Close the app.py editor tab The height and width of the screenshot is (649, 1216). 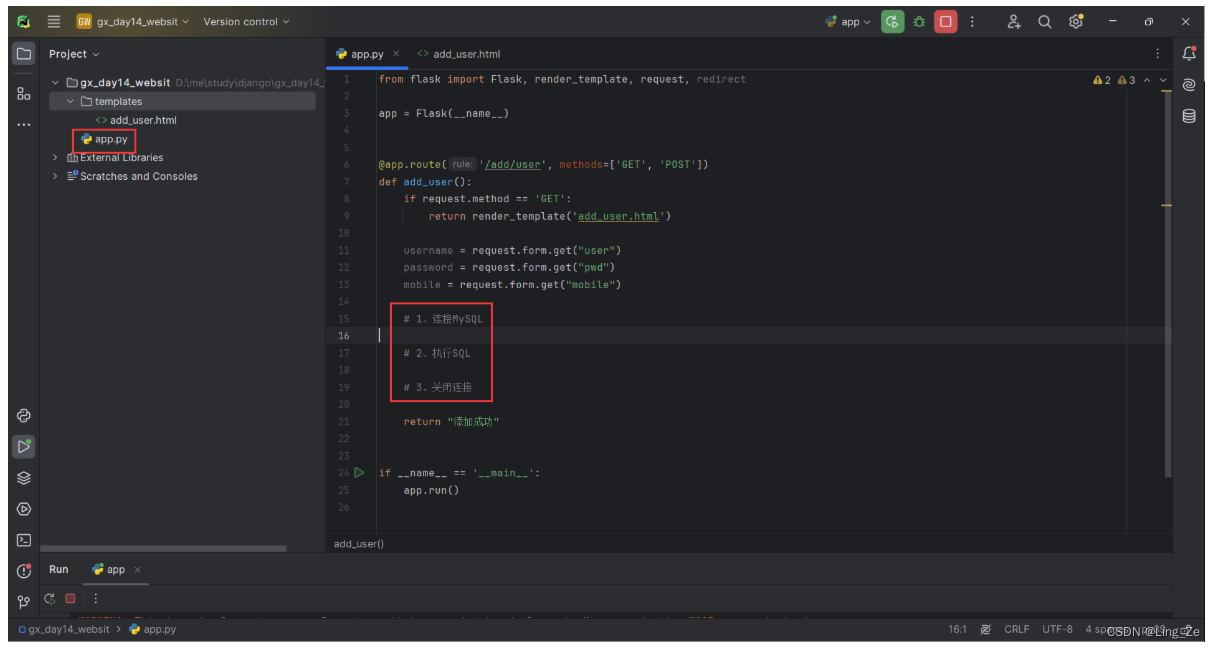click(396, 54)
